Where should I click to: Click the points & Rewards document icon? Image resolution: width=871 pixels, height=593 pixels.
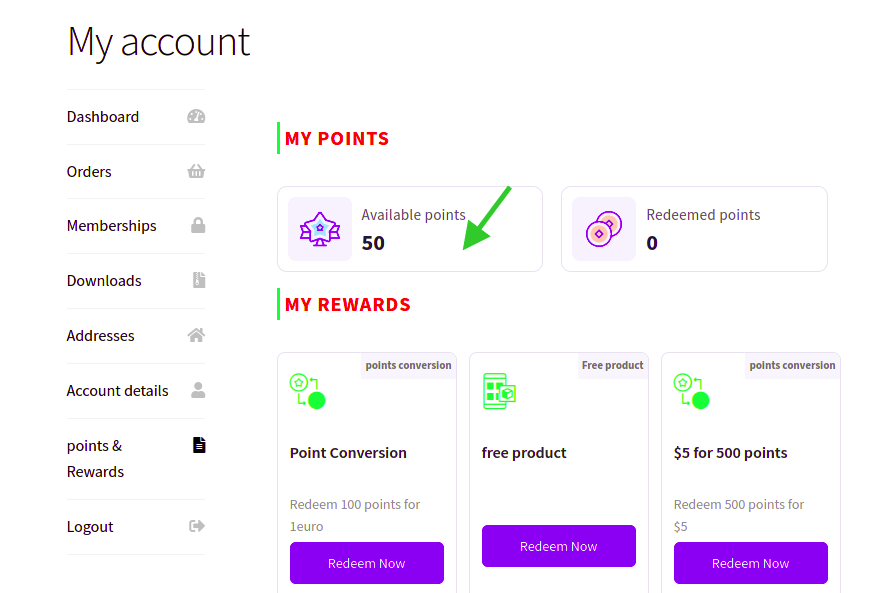click(199, 445)
